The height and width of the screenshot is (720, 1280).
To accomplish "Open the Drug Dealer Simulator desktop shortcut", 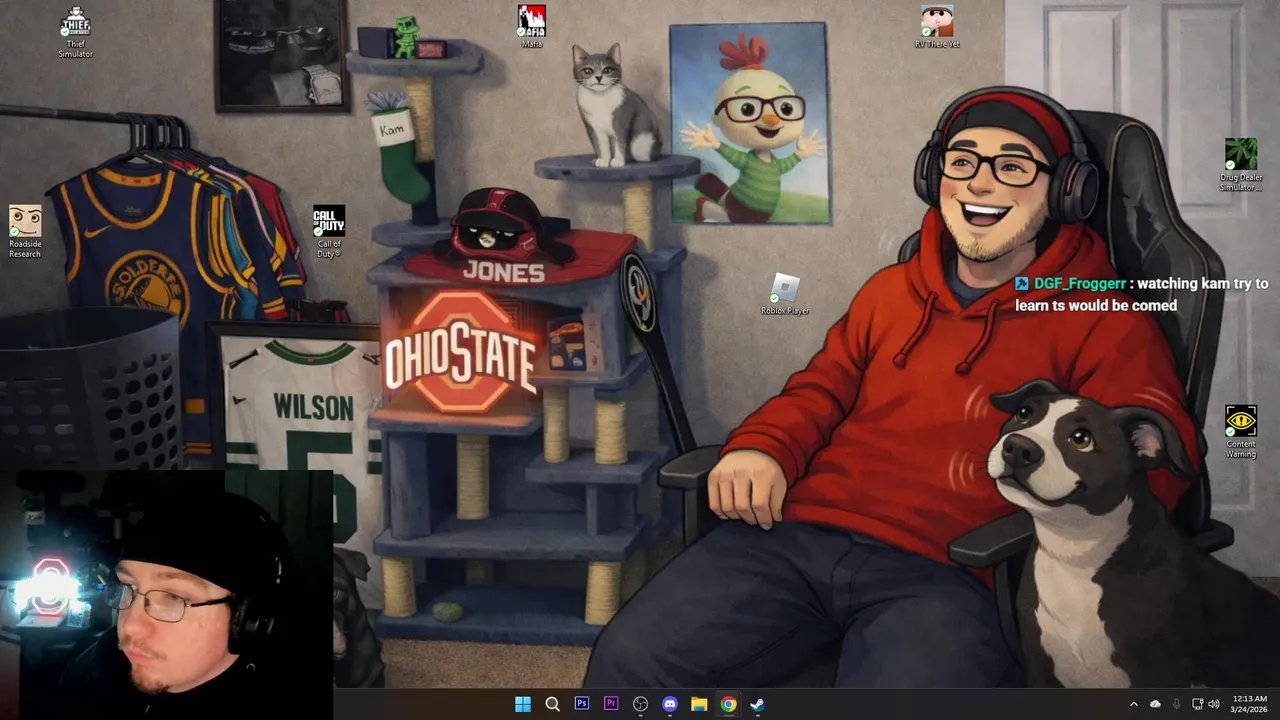I will 1241,165.
